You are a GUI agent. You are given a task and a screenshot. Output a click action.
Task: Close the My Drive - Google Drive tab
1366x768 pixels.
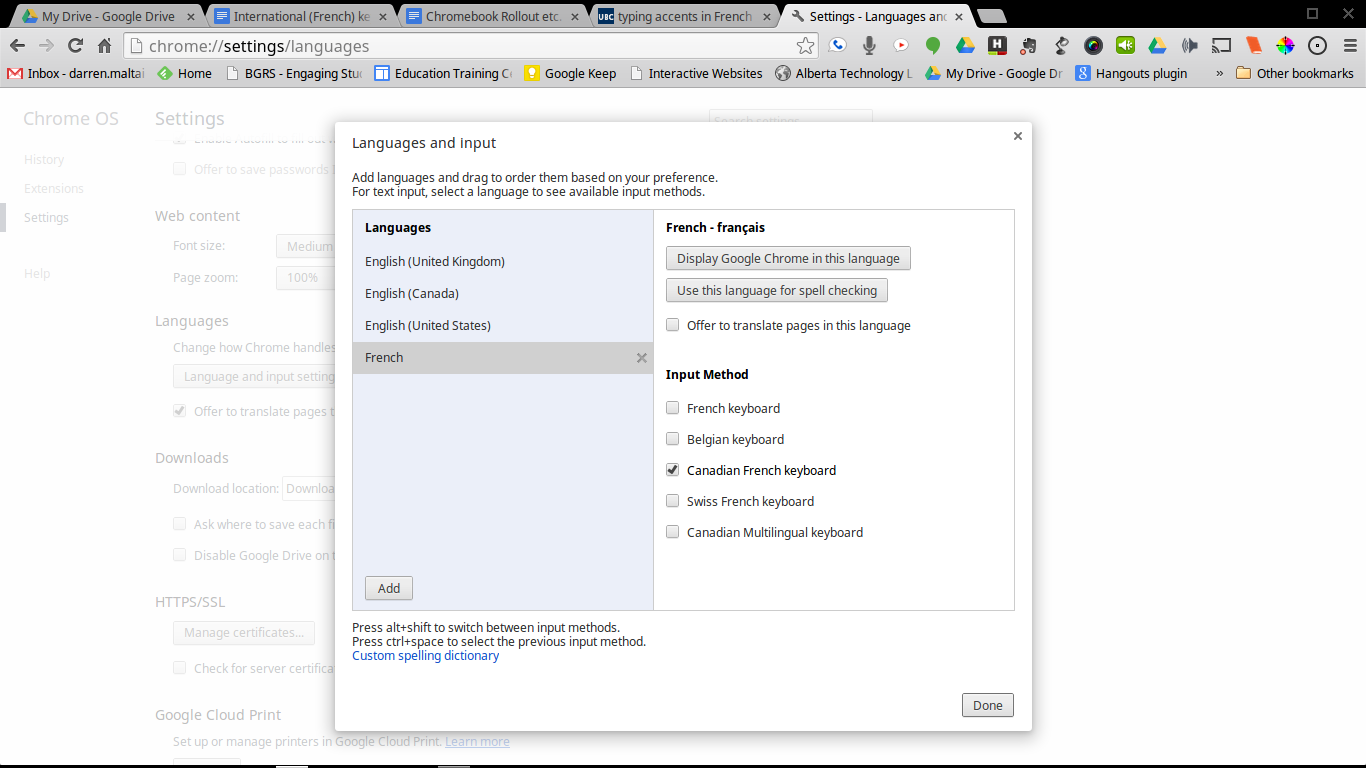[x=191, y=17]
